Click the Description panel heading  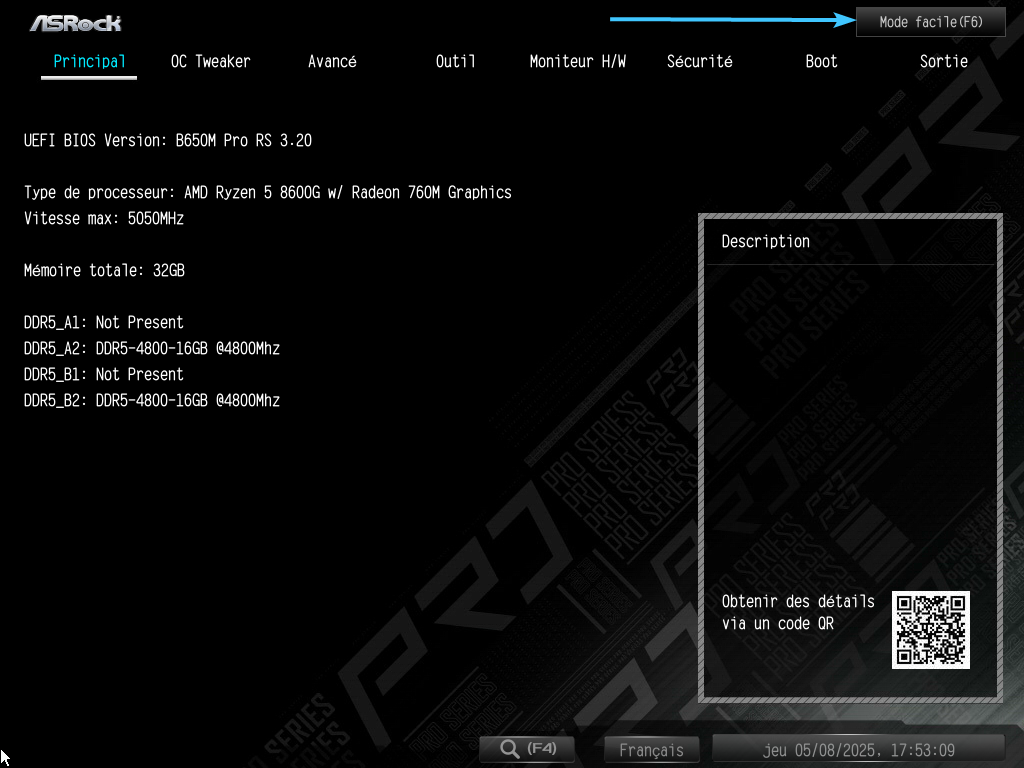765,242
